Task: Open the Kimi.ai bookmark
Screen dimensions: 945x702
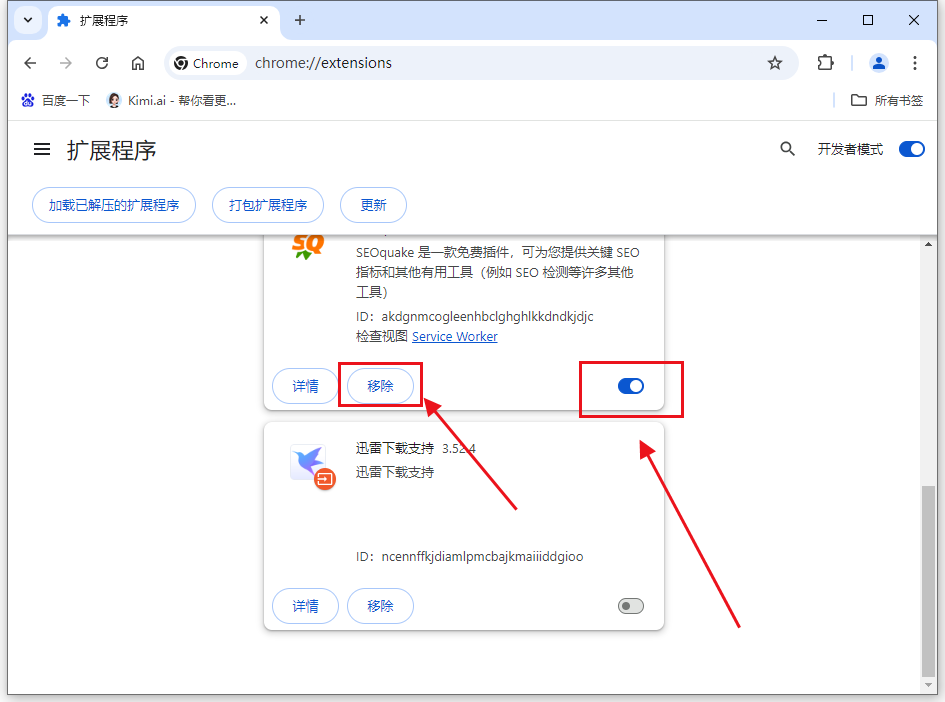Action: click(171, 101)
